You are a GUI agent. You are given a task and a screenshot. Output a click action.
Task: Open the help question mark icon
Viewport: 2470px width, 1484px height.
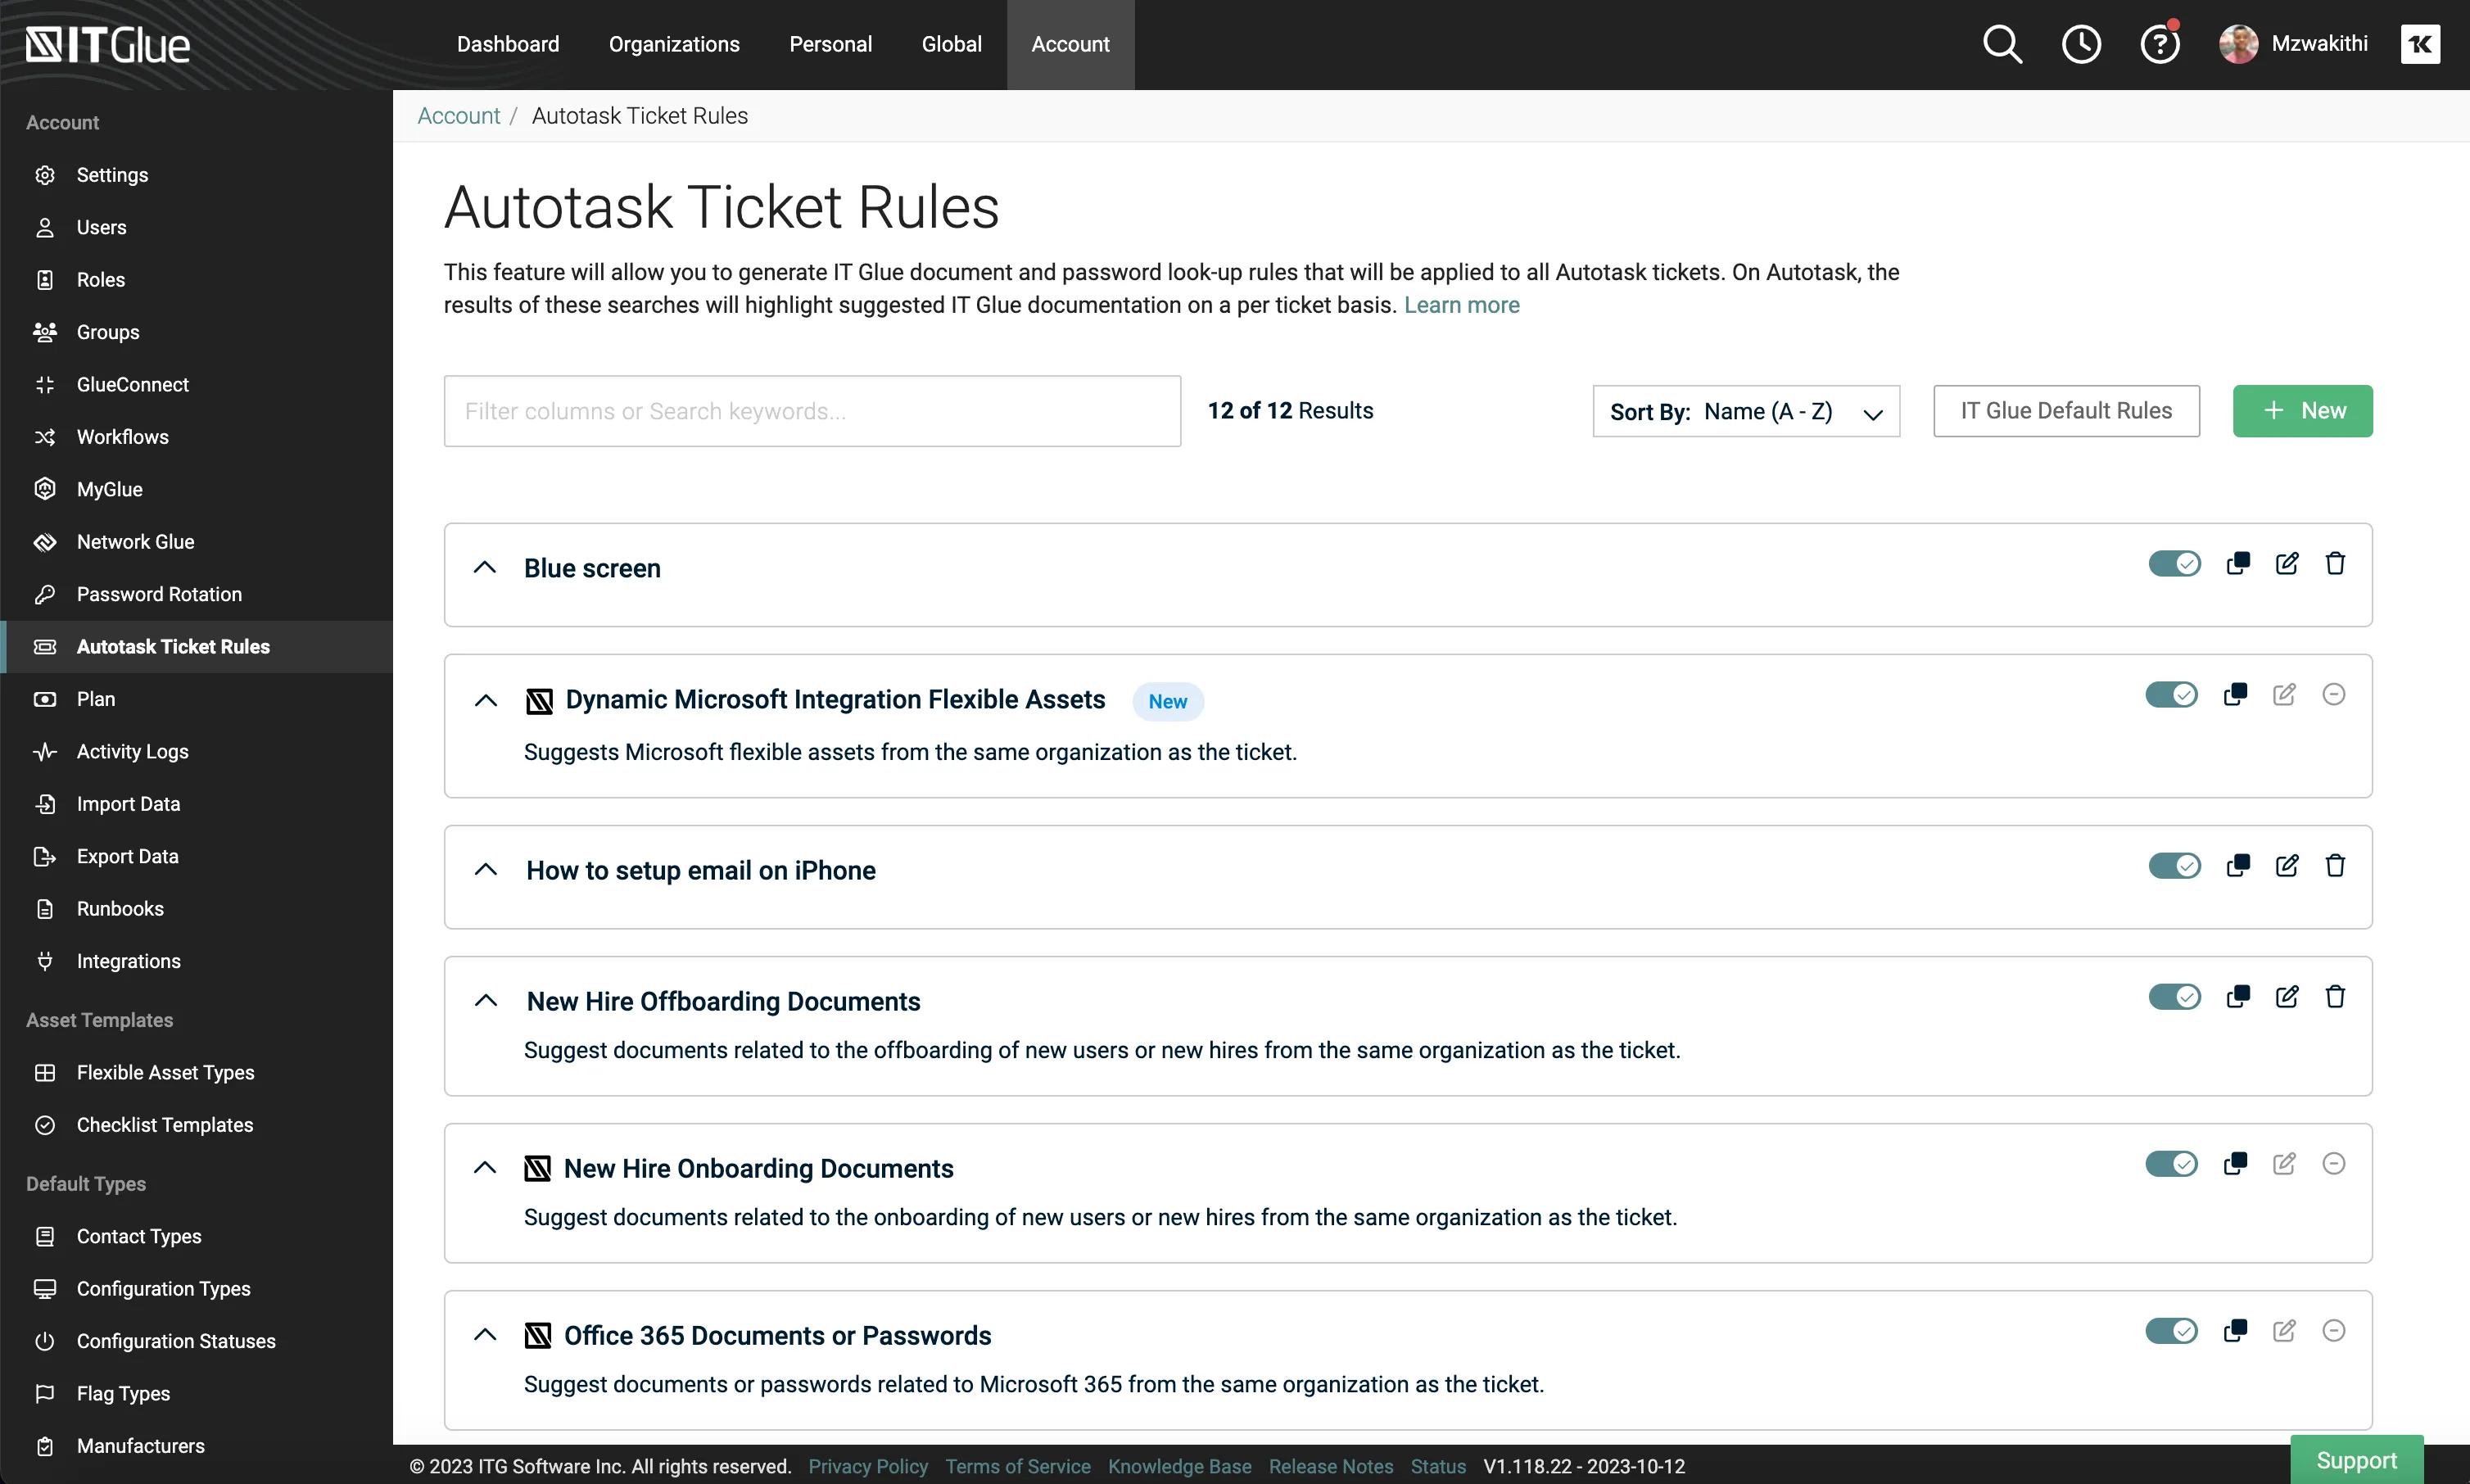coord(2159,44)
